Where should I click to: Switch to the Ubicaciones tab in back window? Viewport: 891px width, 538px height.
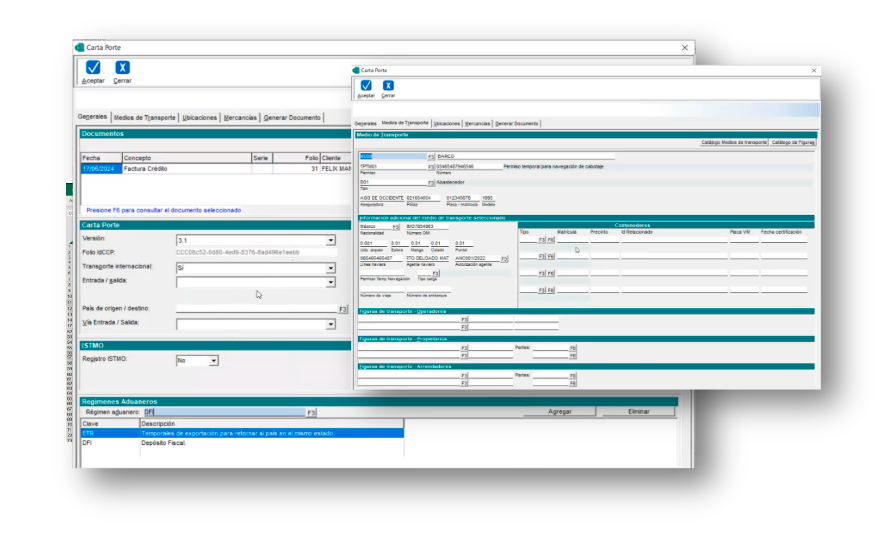pyautogui.click(x=200, y=117)
